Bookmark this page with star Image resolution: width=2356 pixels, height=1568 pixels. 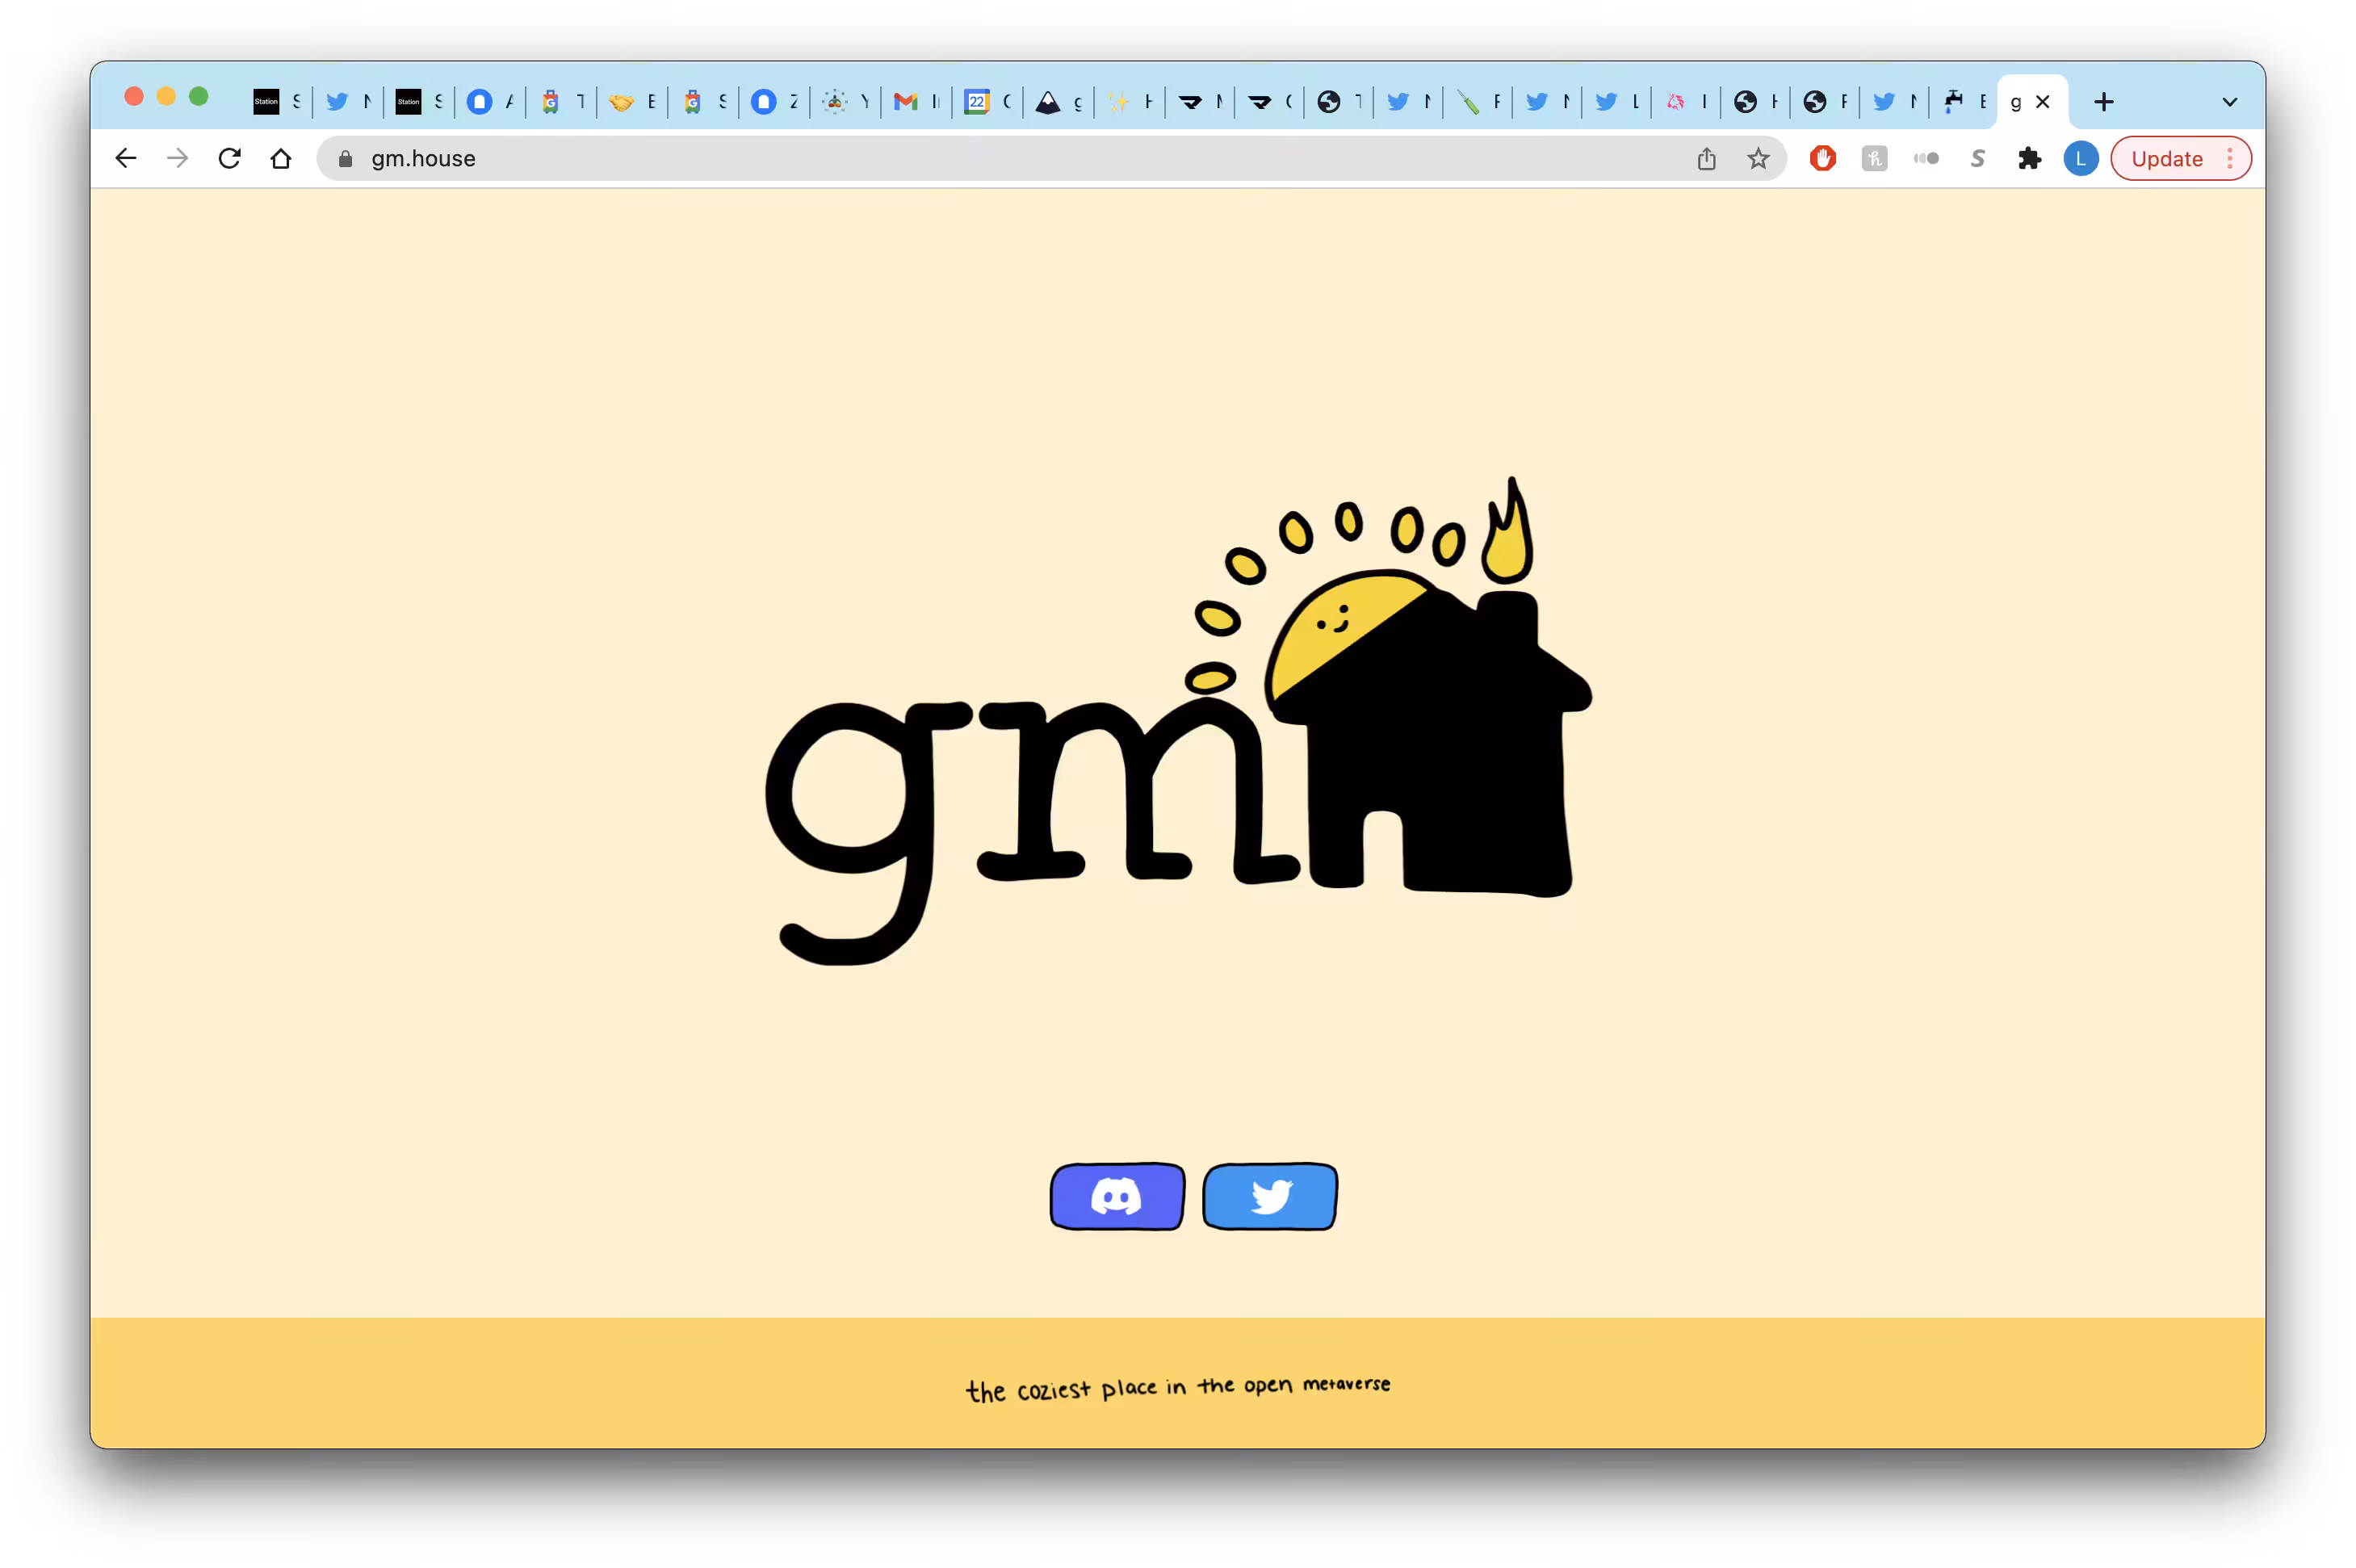click(x=1758, y=158)
